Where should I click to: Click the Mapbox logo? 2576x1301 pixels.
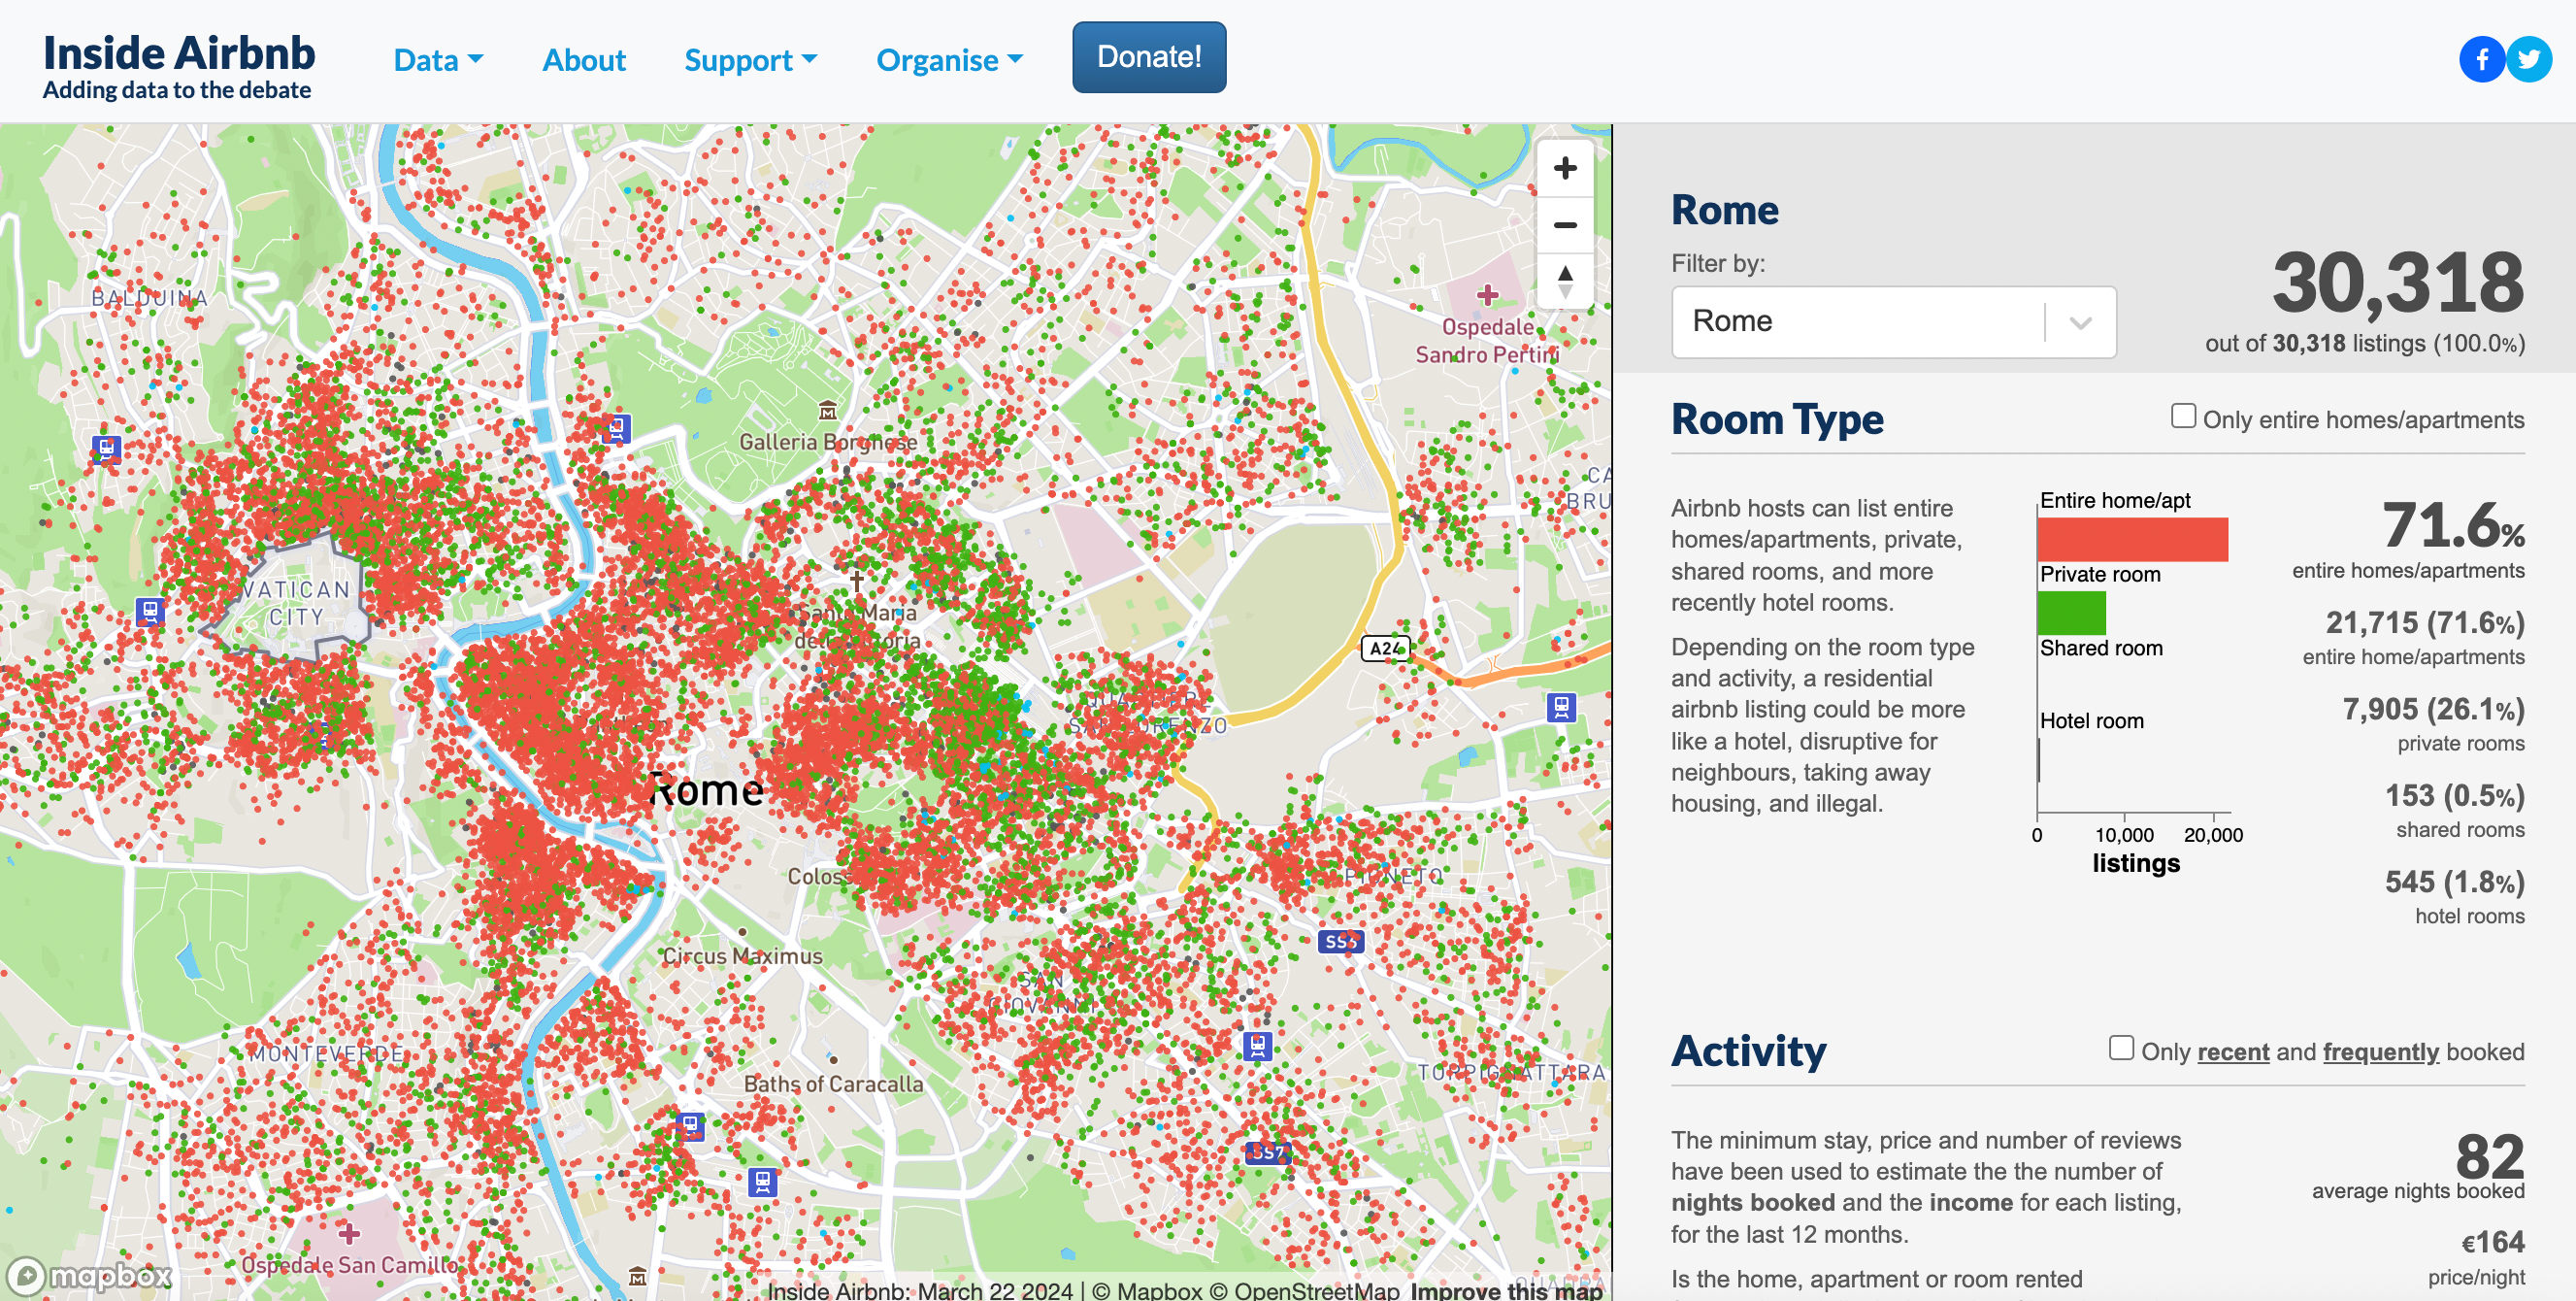pos(90,1275)
